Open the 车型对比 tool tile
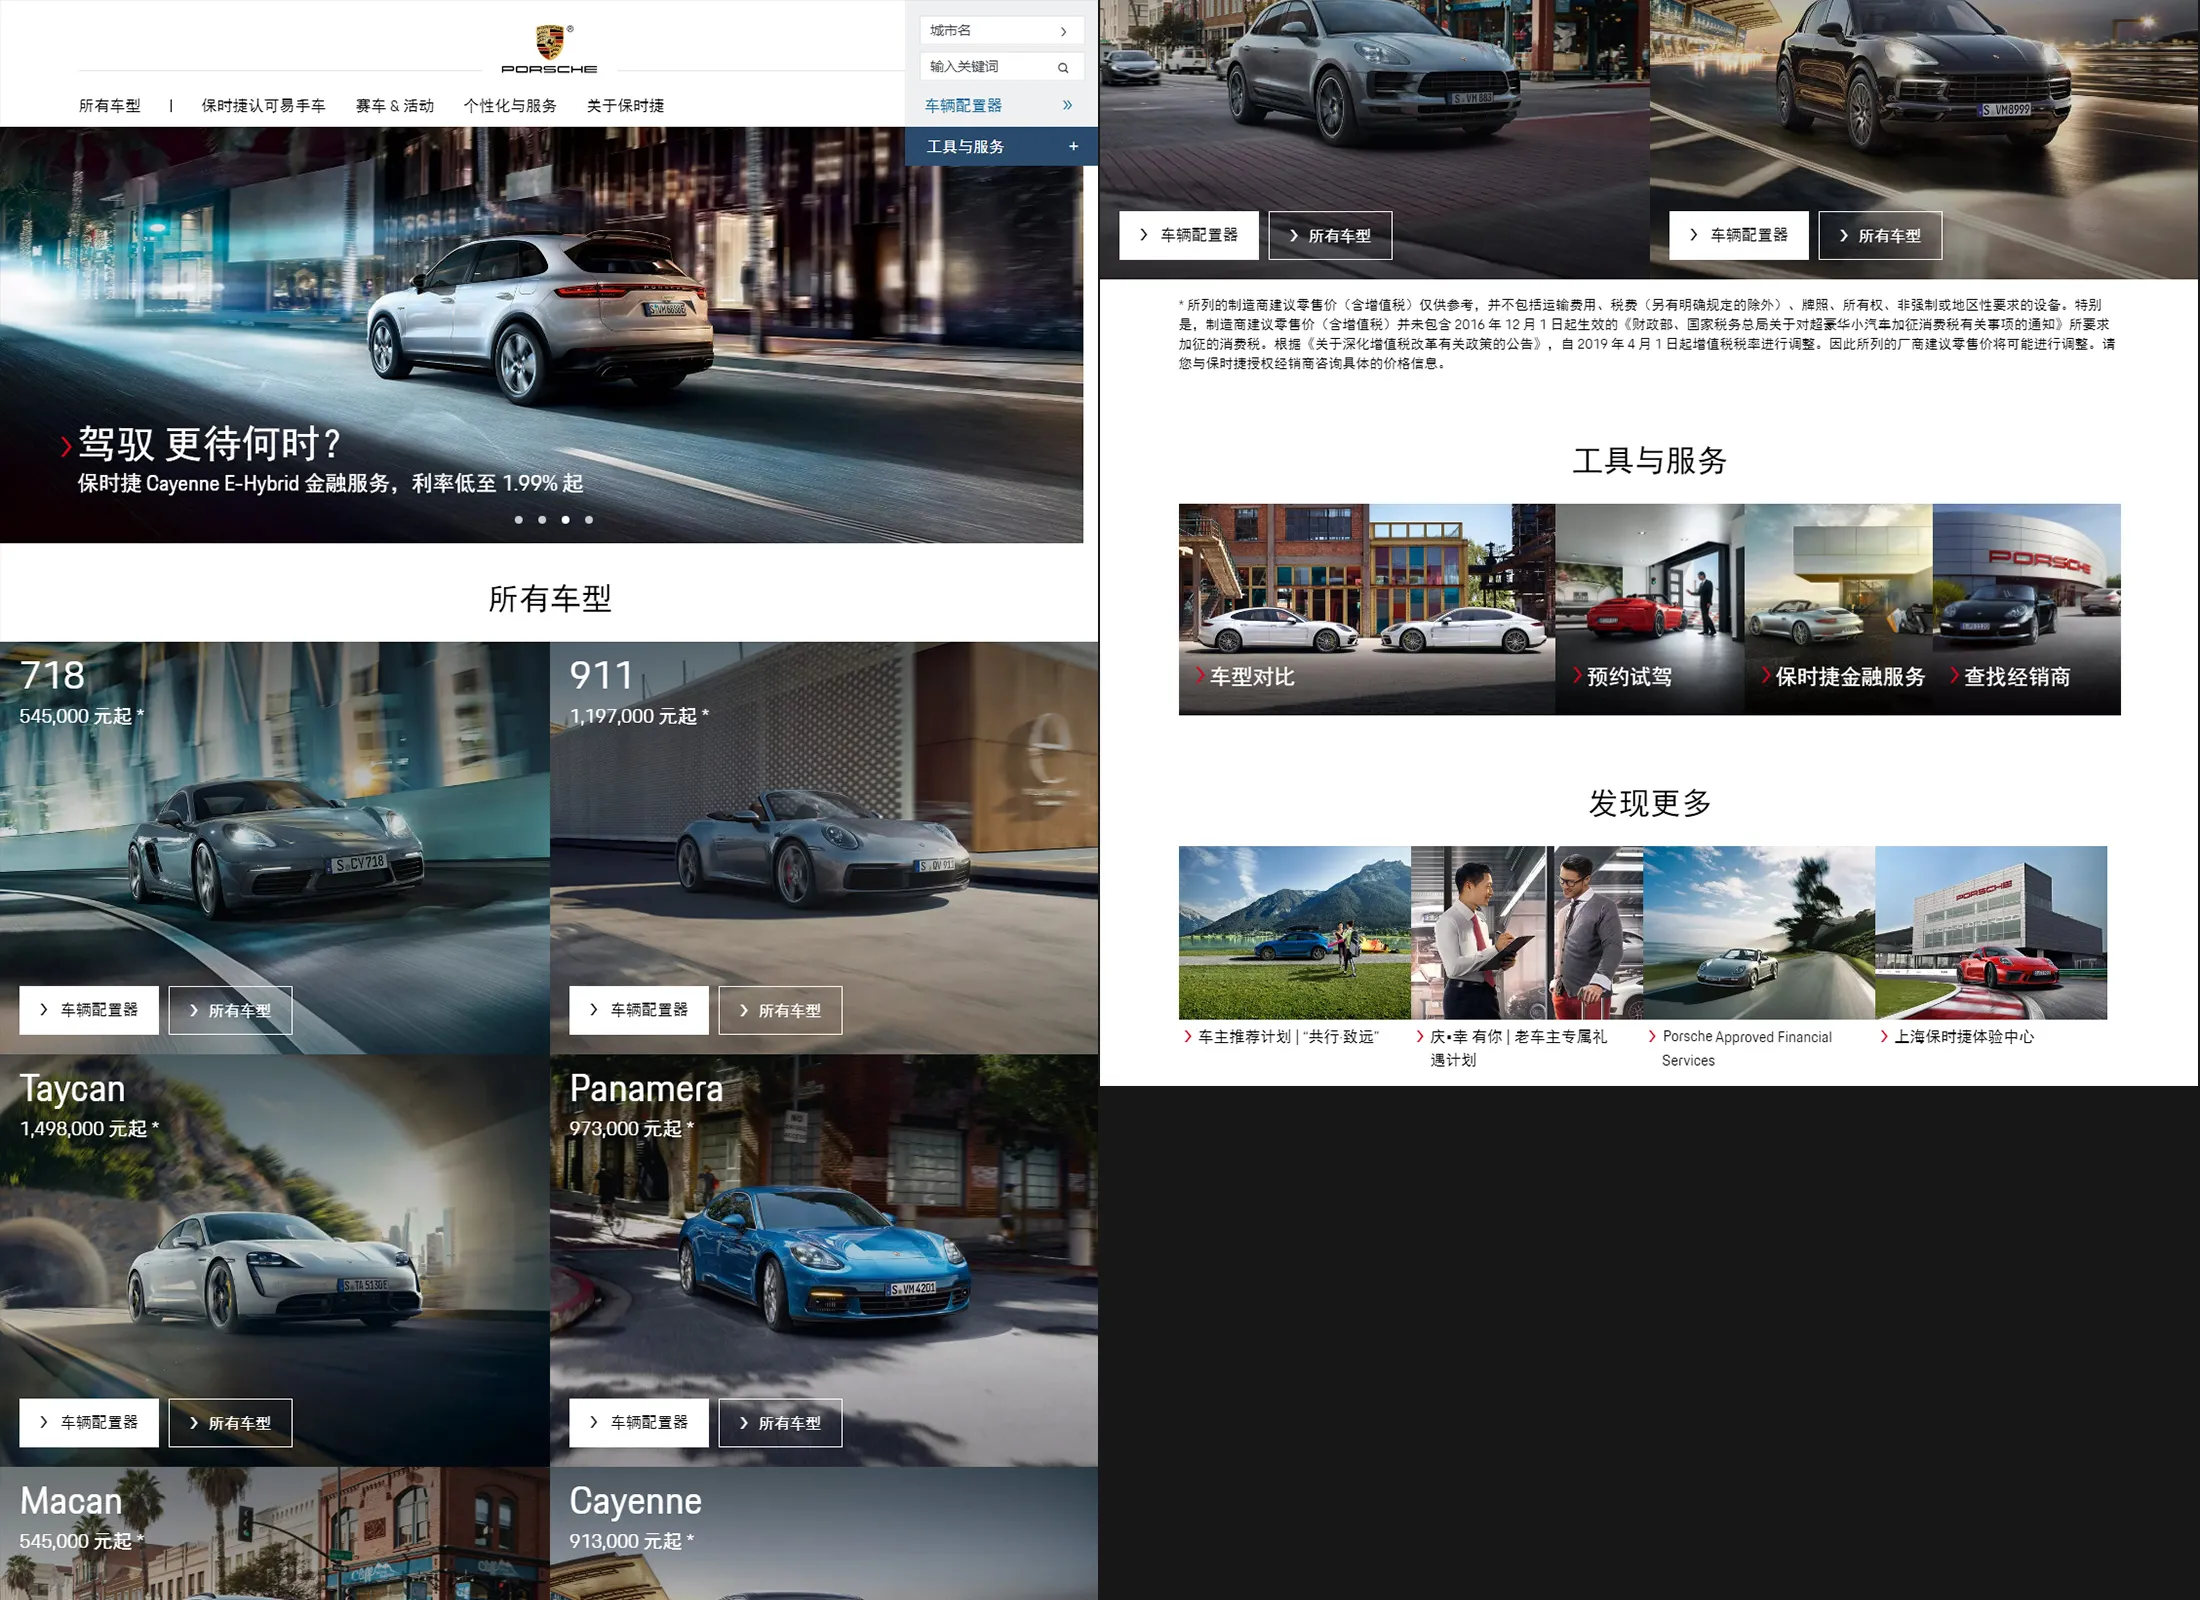The width and height of the screenshot is (2200, 1600). 1367,609
